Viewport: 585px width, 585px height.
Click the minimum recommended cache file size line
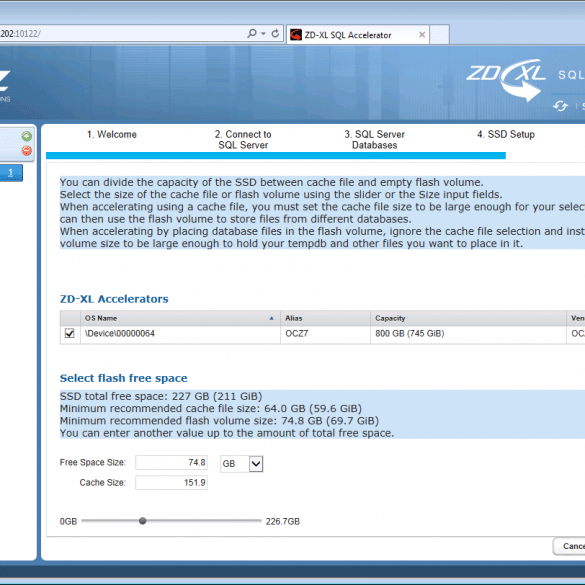click(211, 409)
